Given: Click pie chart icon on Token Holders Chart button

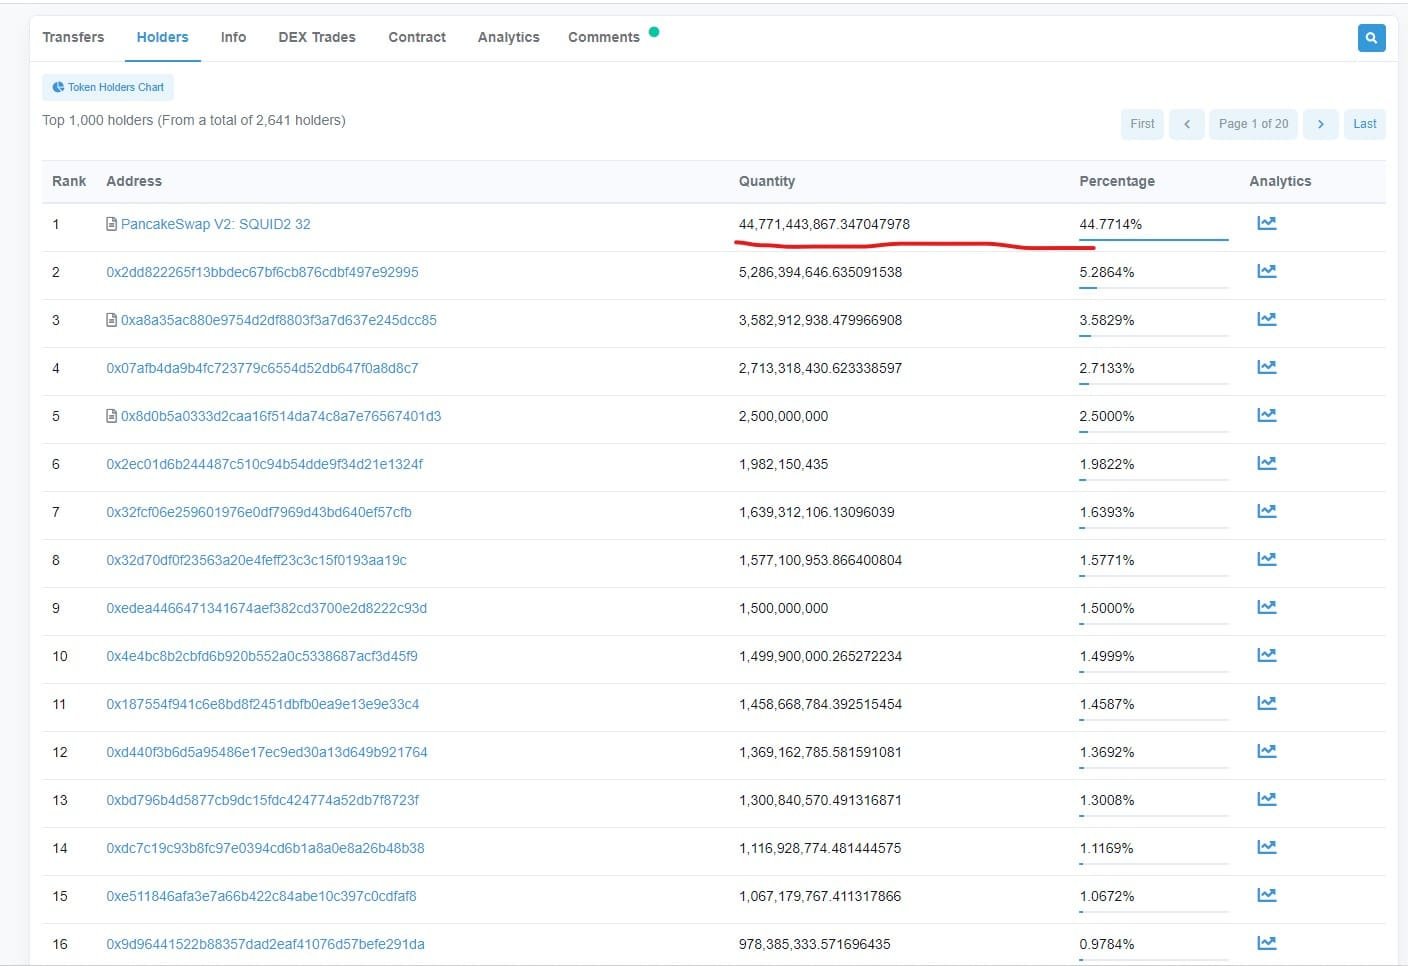Looking at the screenshot, I should tap(58, 87).
